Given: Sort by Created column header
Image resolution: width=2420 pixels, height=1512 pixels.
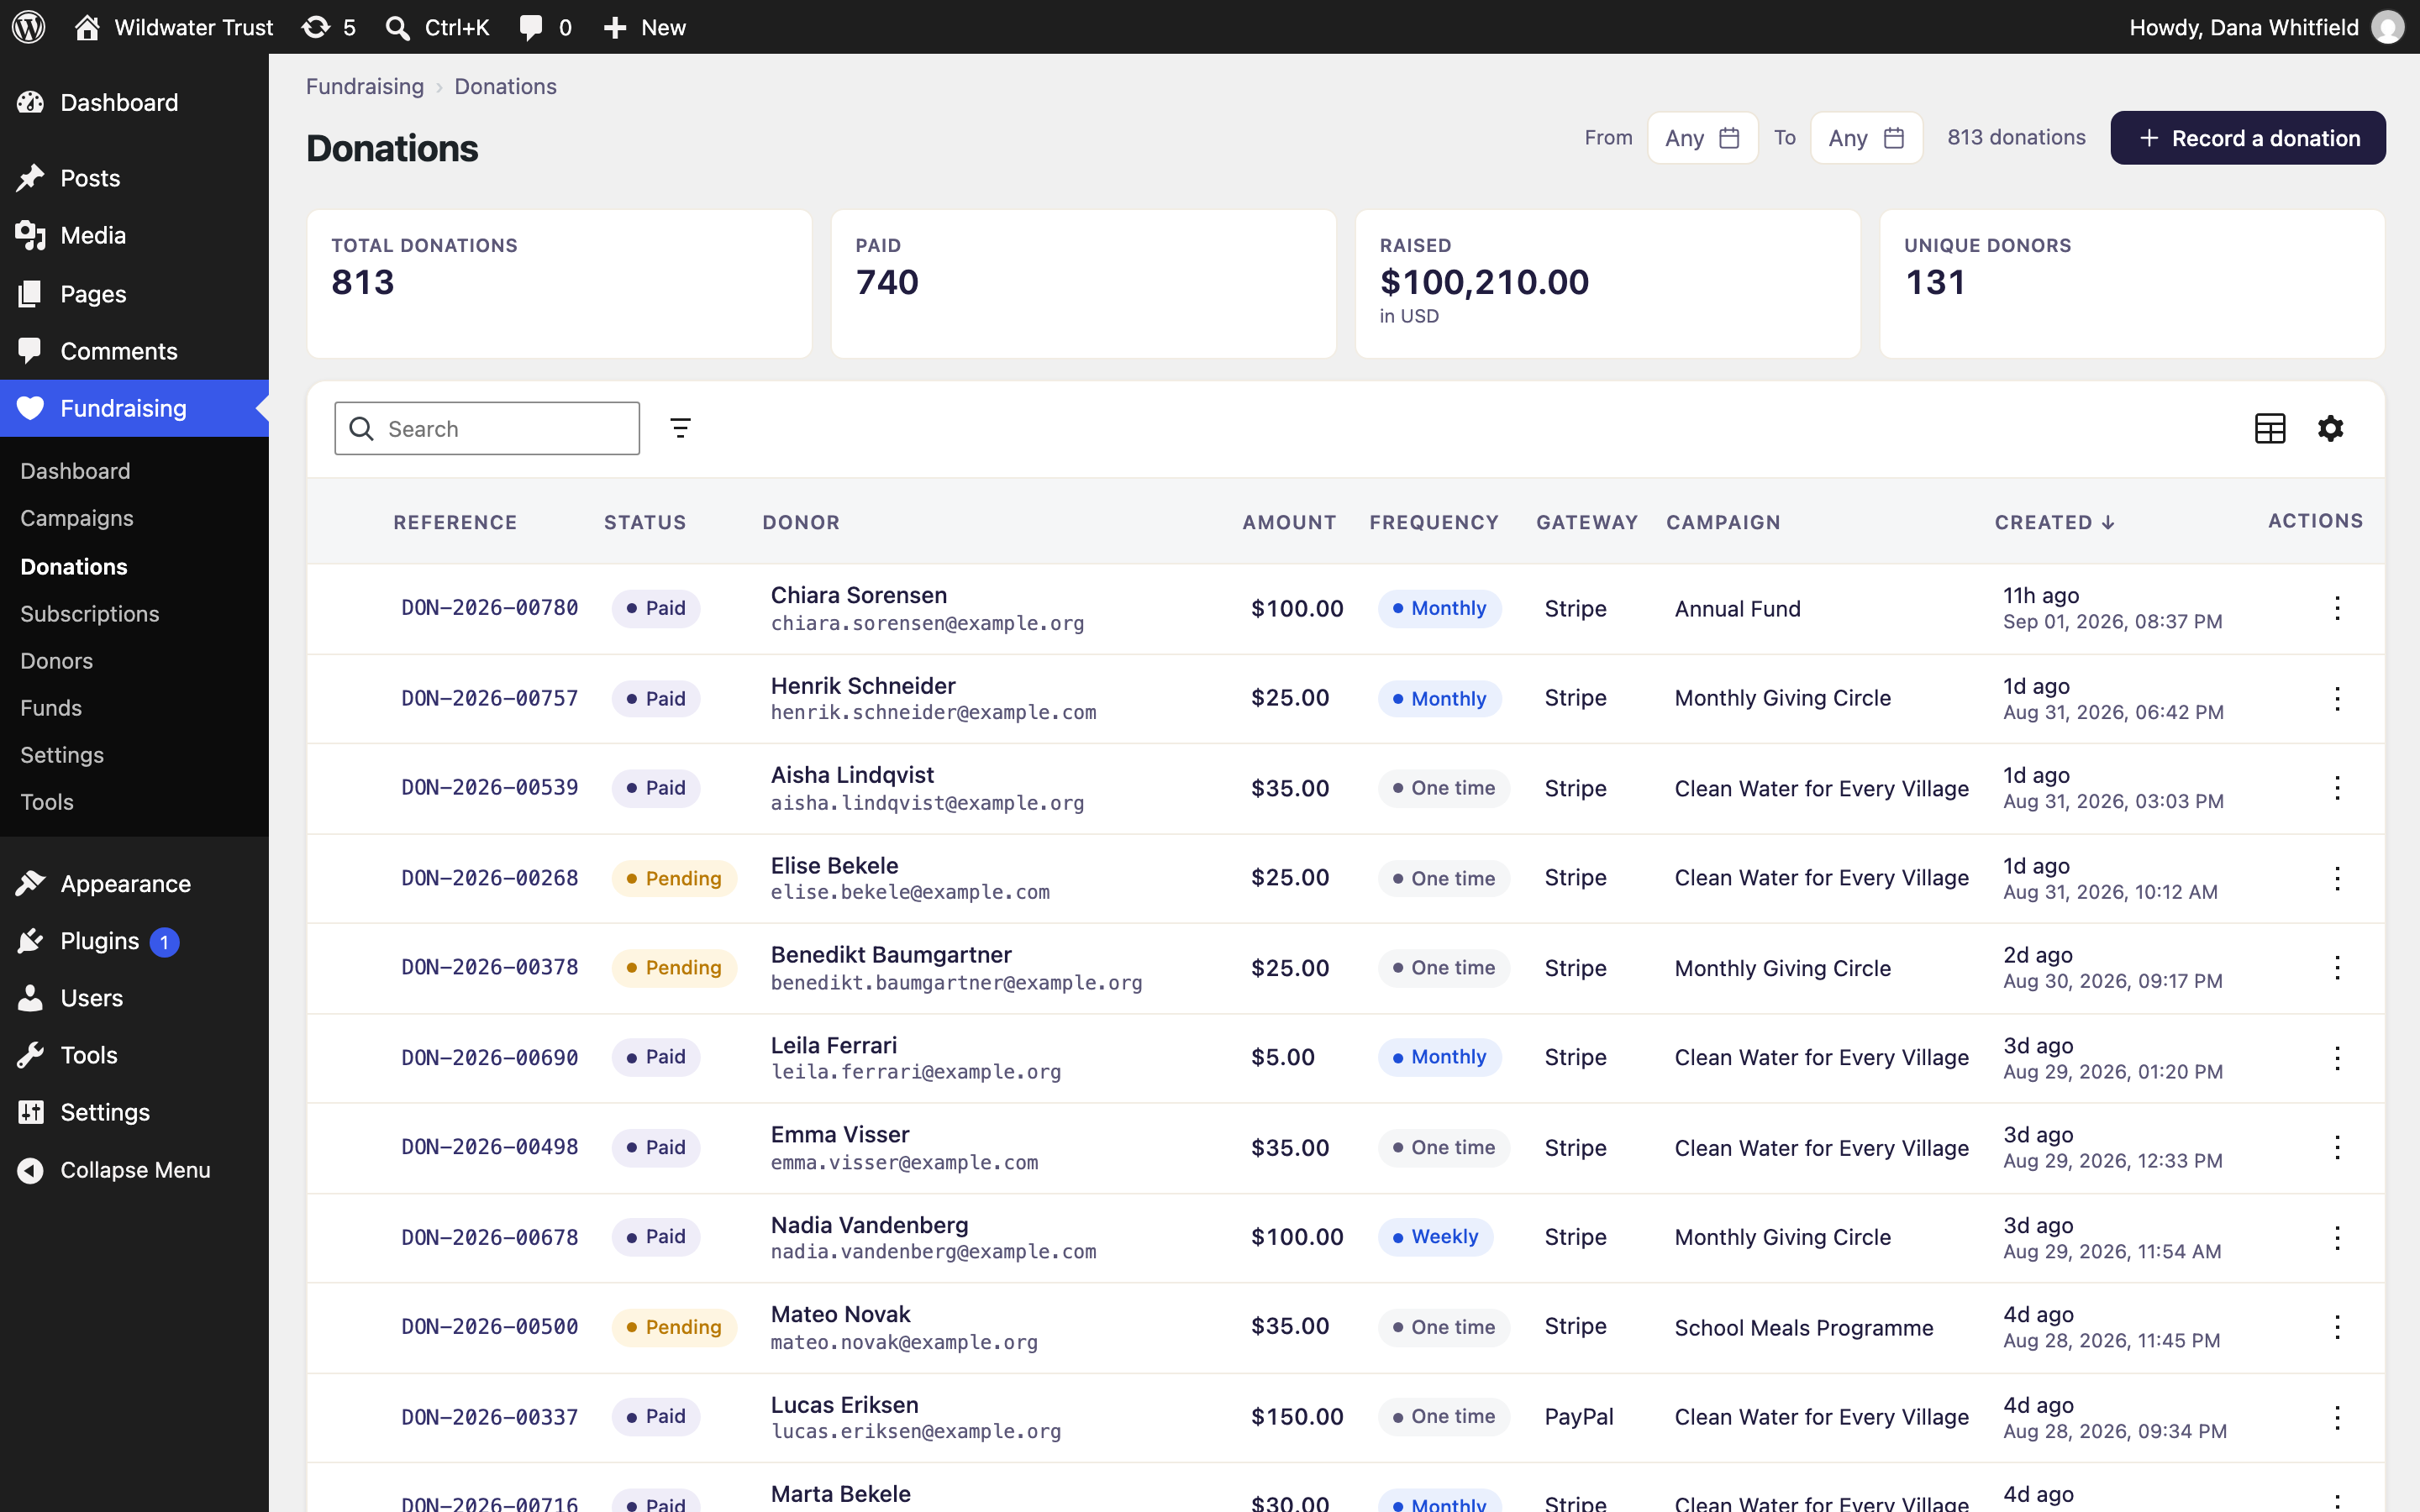Looking at the screenshot, I should (x=2055, y=522).
